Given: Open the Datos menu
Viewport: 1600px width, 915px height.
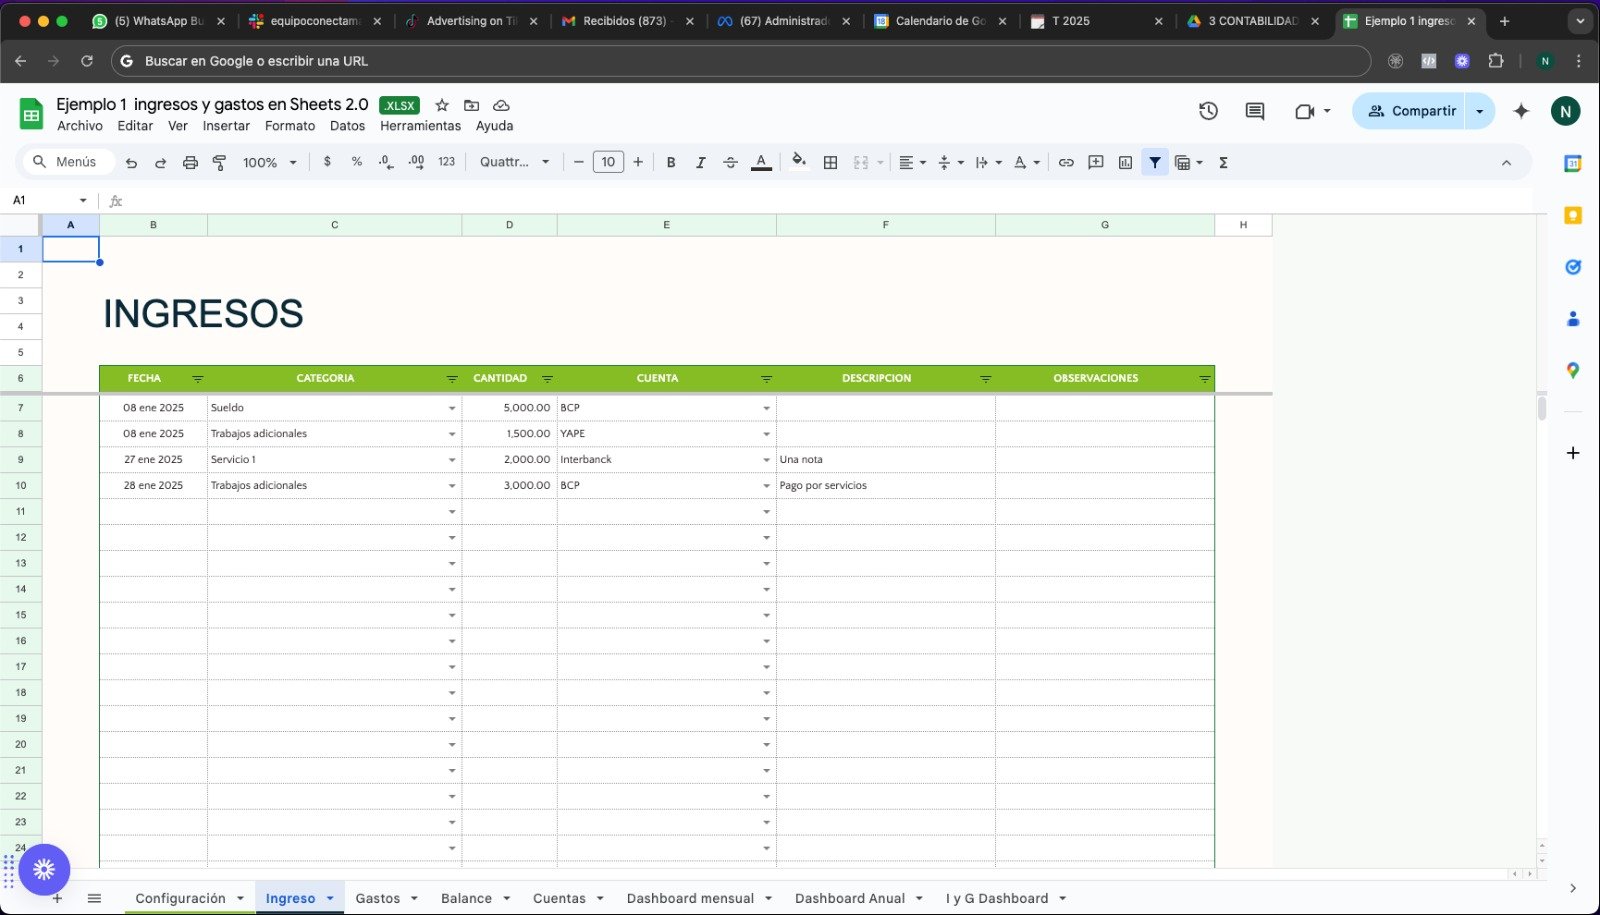Looking at the screenshot, I should (x=347, y=126).
